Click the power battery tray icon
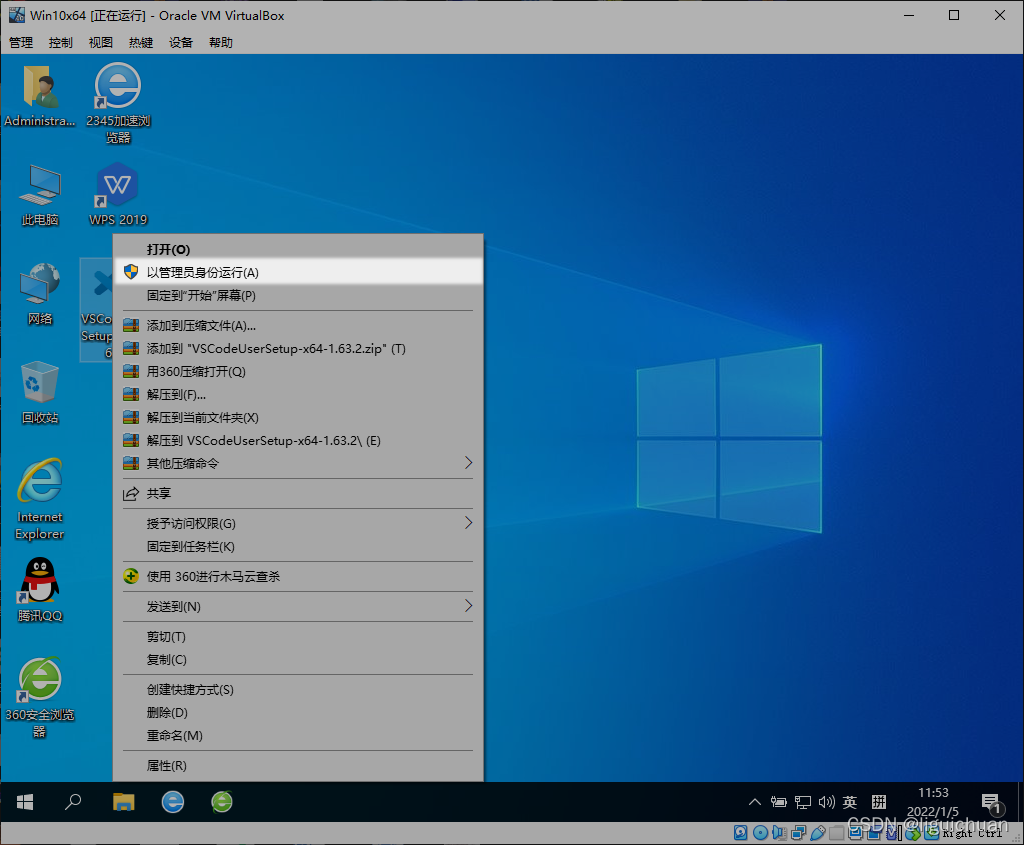The height and width of the screenshot is (845, 1024). [778, 802]
